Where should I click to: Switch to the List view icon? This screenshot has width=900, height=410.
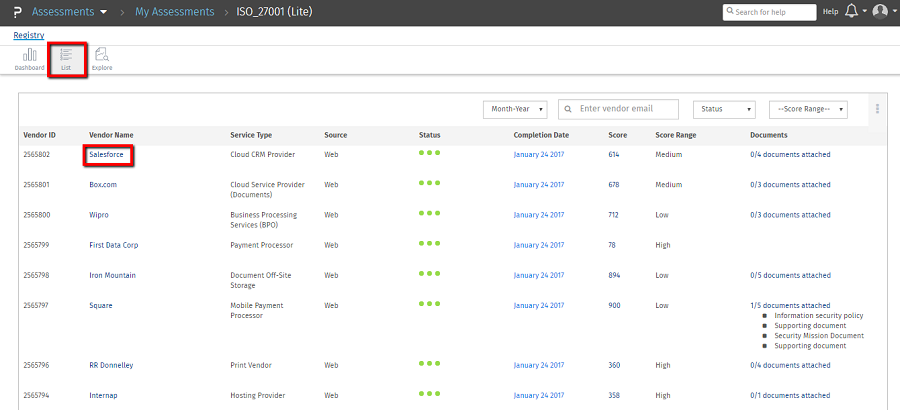click(66, 58)
